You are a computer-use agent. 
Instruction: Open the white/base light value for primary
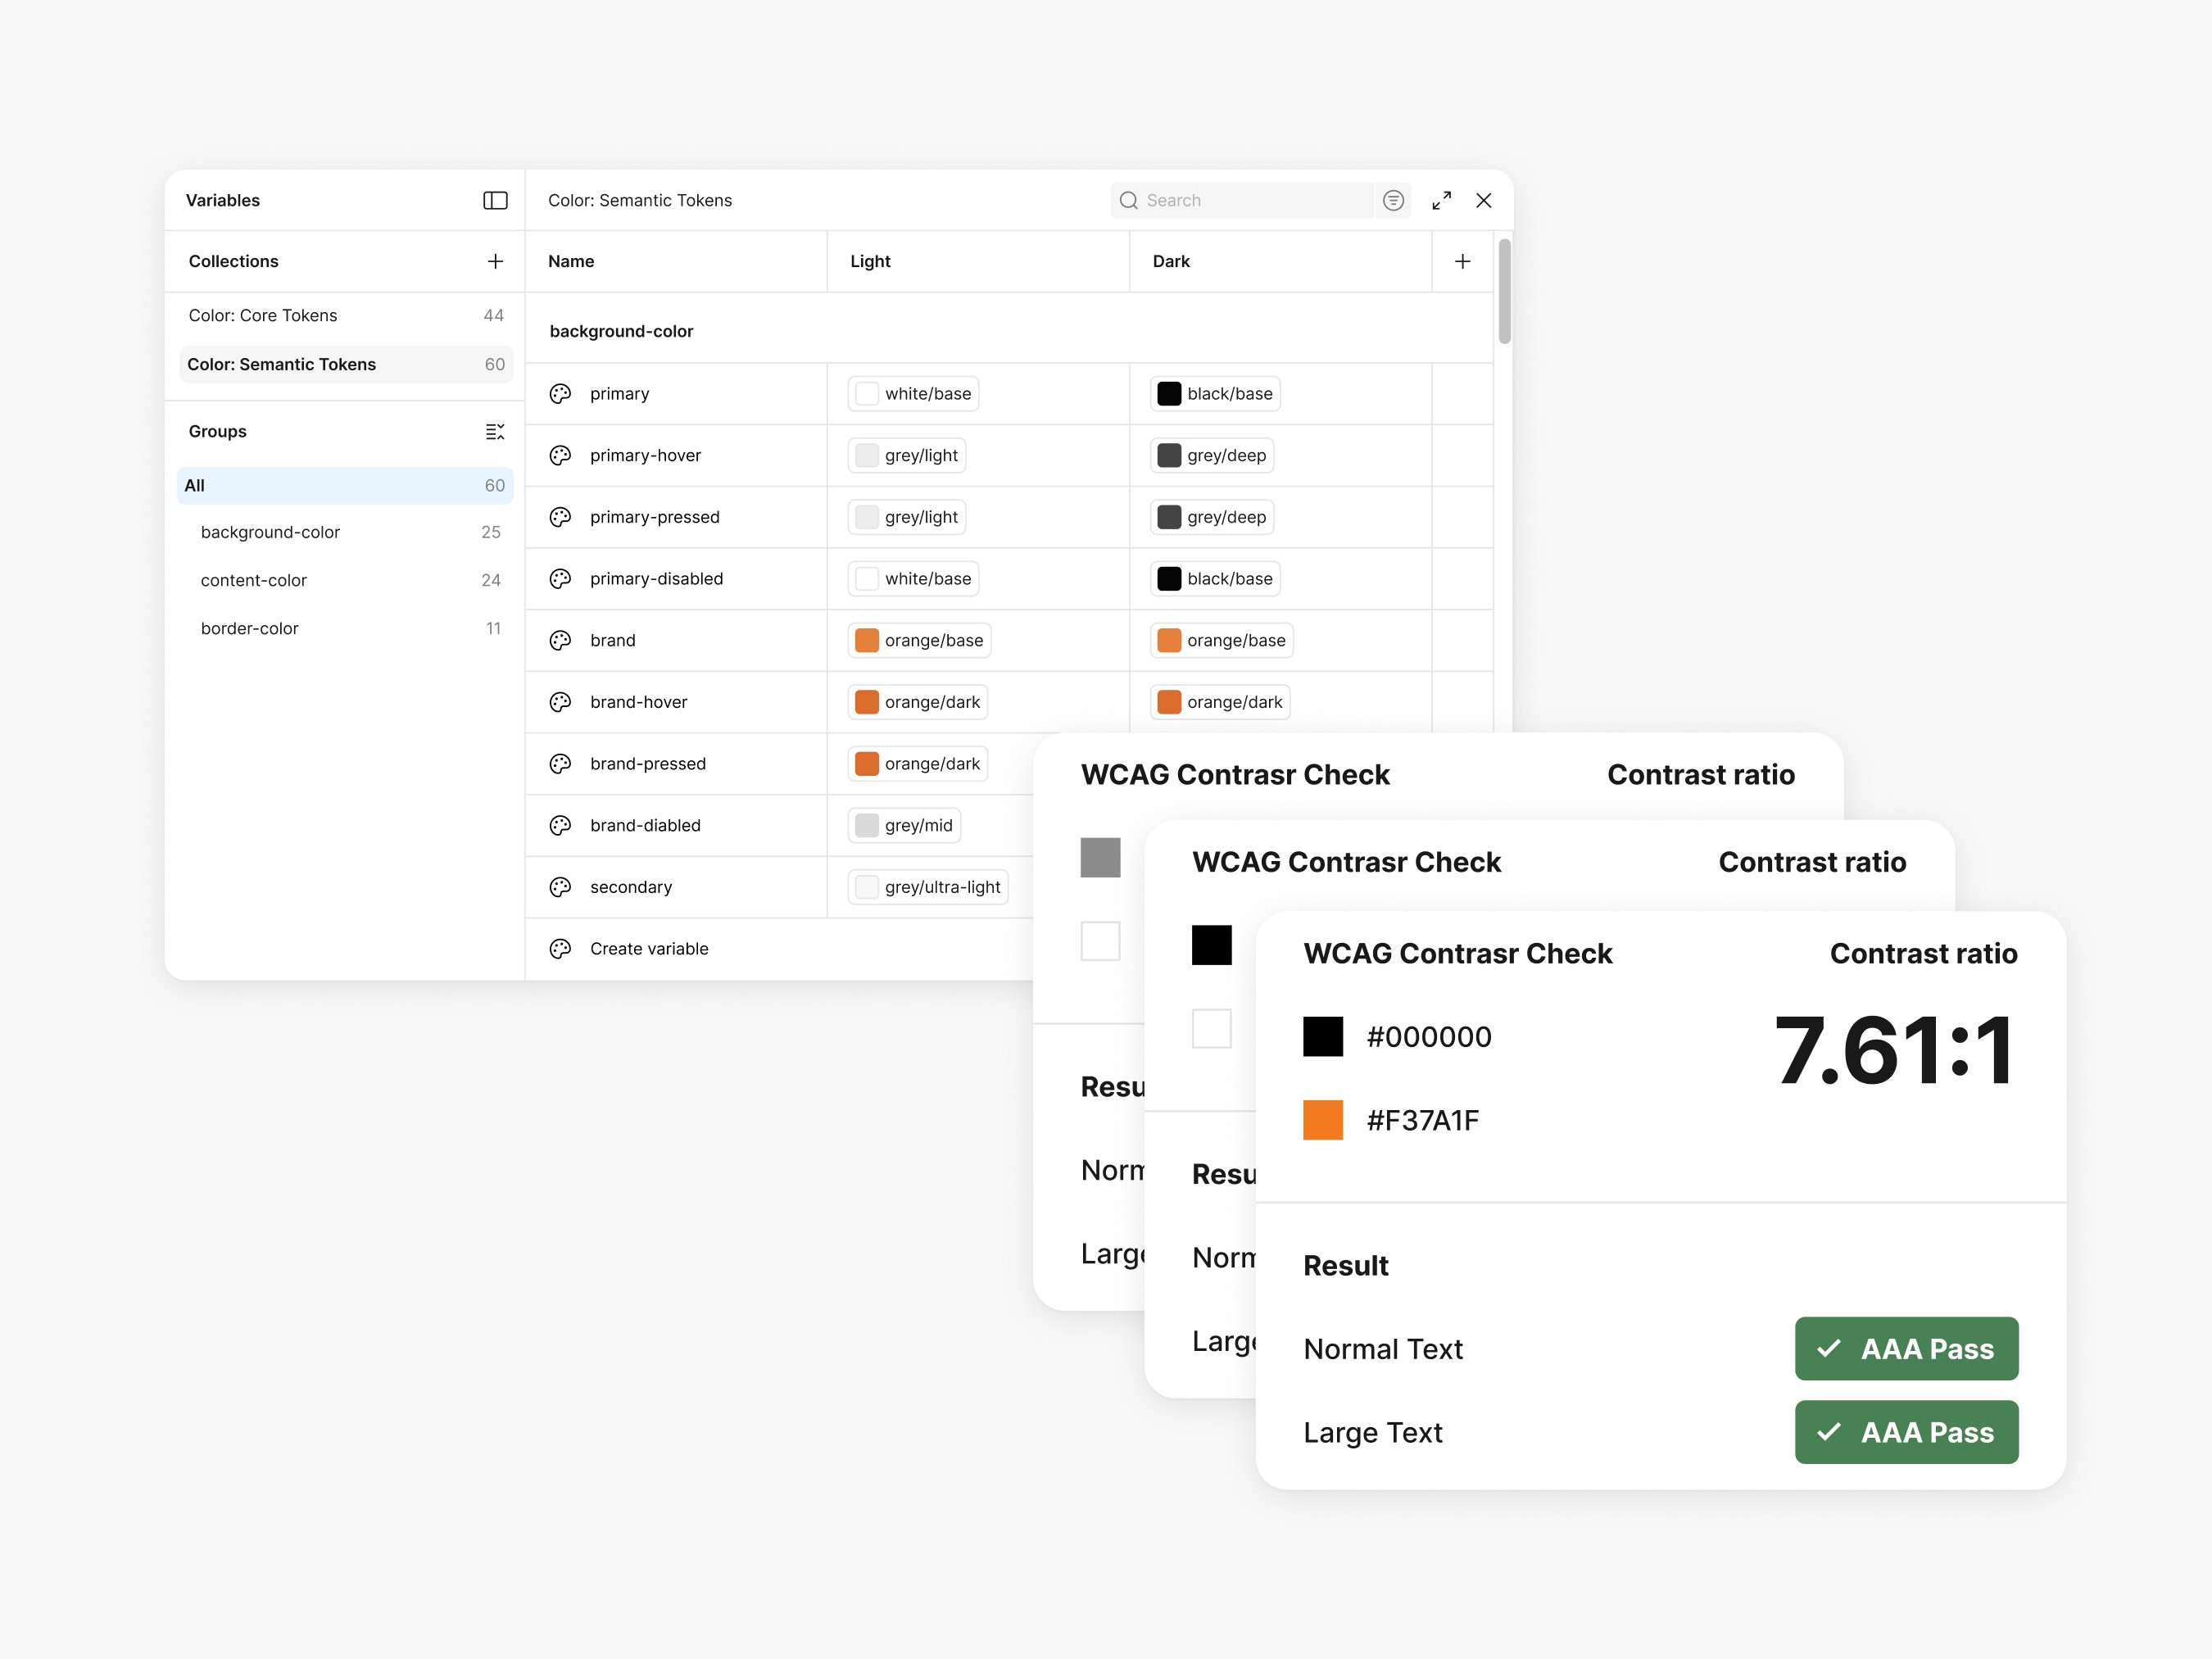pyautogui.click(x=914, y=393)
